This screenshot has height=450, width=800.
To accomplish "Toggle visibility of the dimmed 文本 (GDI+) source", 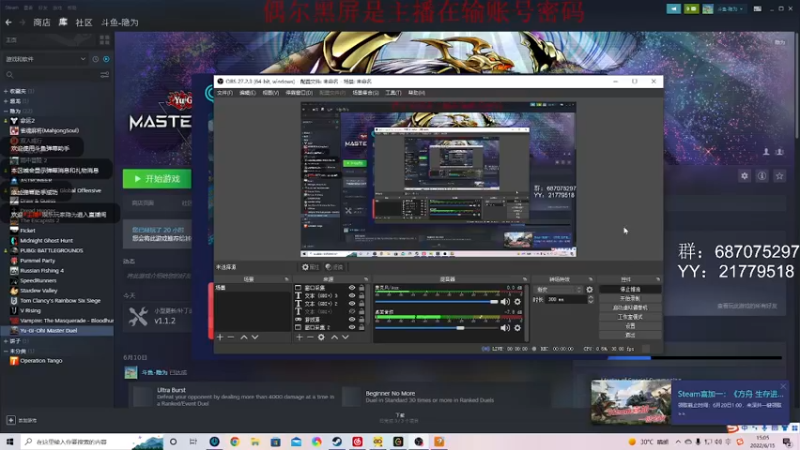I will (352, 311).
